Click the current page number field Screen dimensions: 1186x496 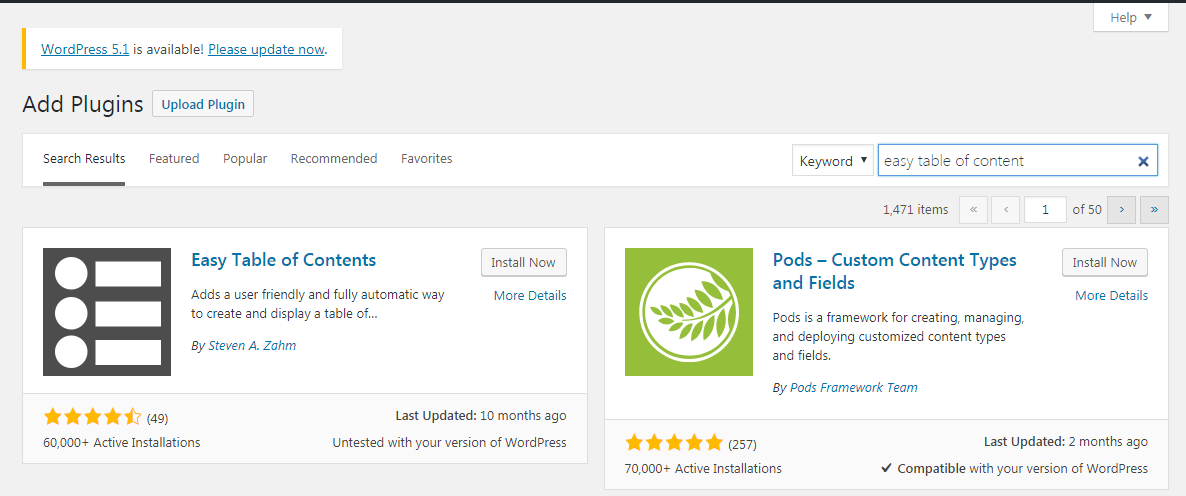pyautogui.click(x=1045, y=210)
